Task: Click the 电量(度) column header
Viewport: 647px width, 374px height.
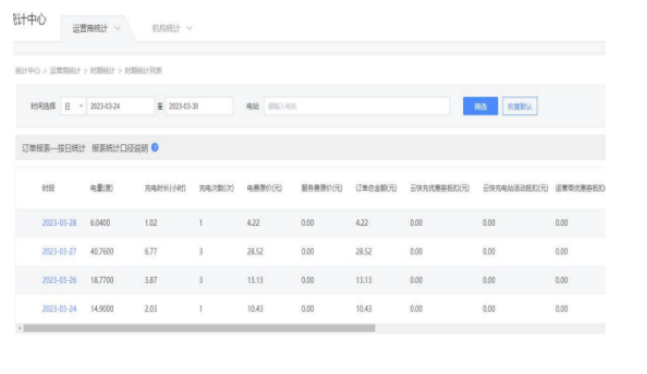Action: (x=102, y=188)
